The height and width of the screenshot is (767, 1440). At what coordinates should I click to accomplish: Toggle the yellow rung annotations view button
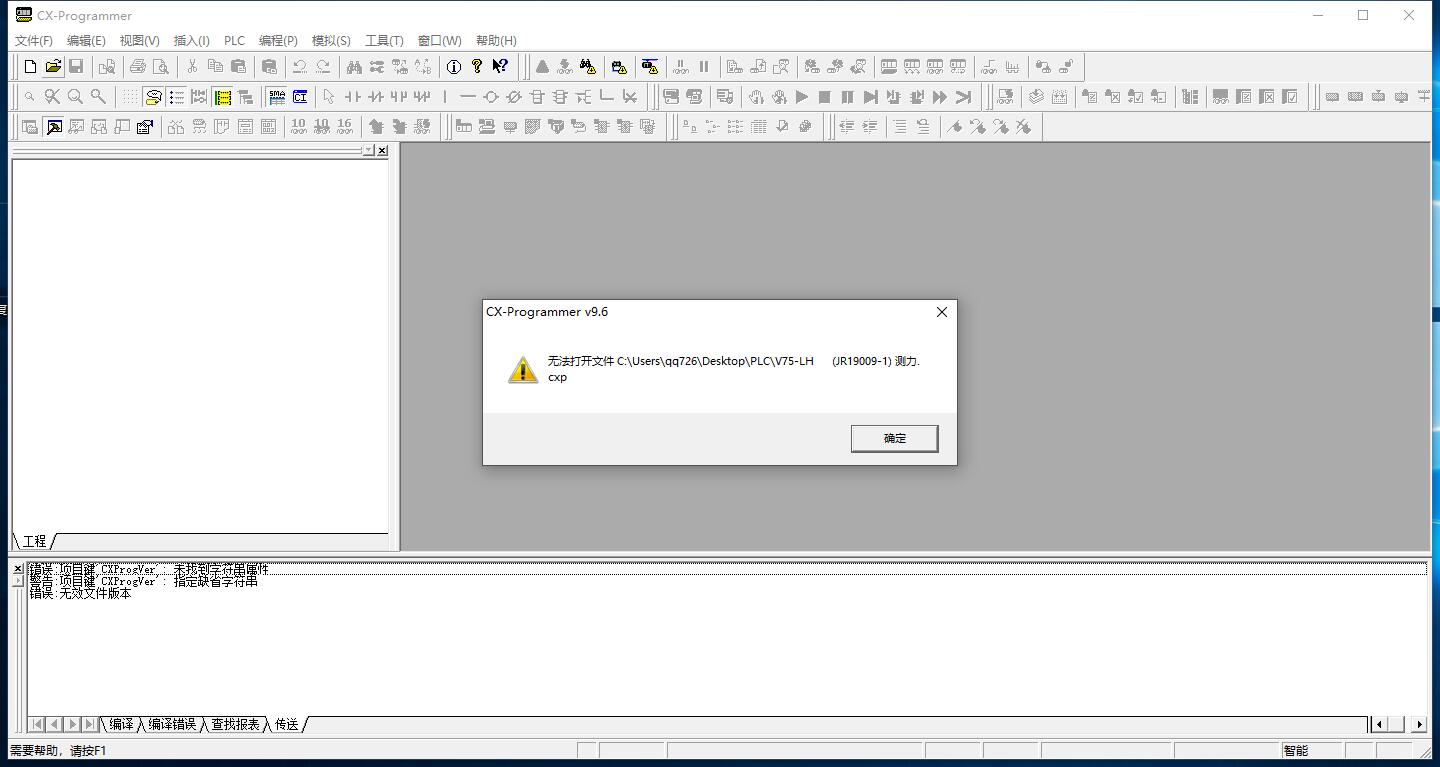pos(222,97)
